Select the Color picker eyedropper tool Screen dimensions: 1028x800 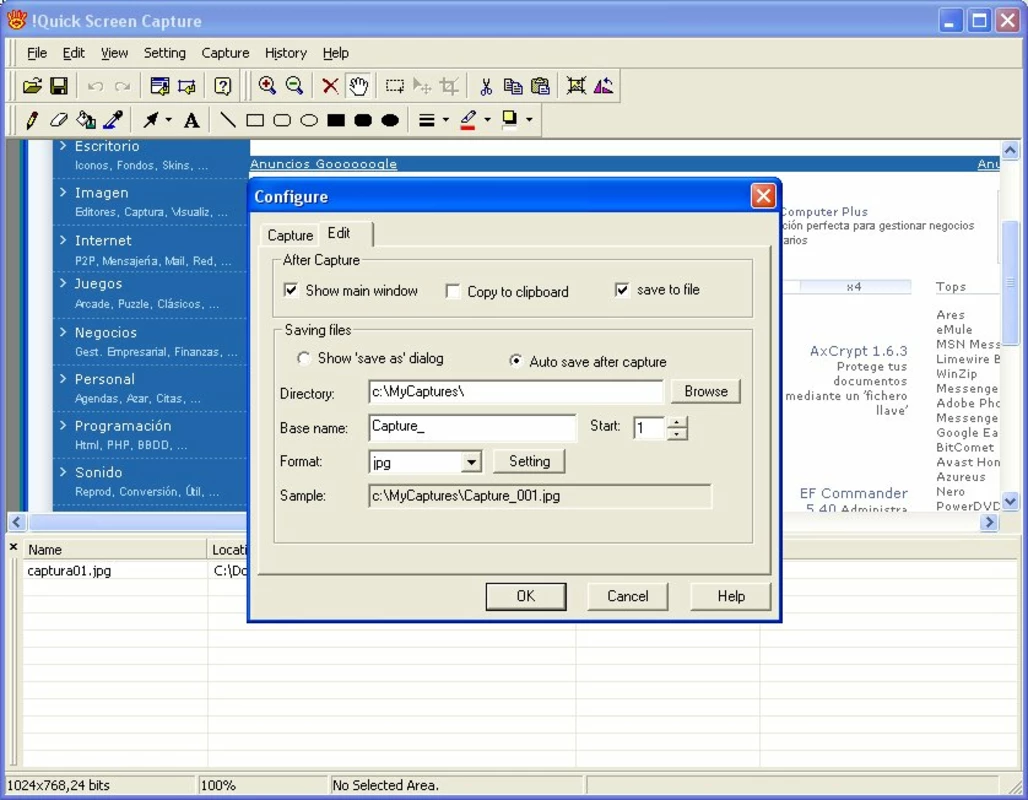[113, 120]
